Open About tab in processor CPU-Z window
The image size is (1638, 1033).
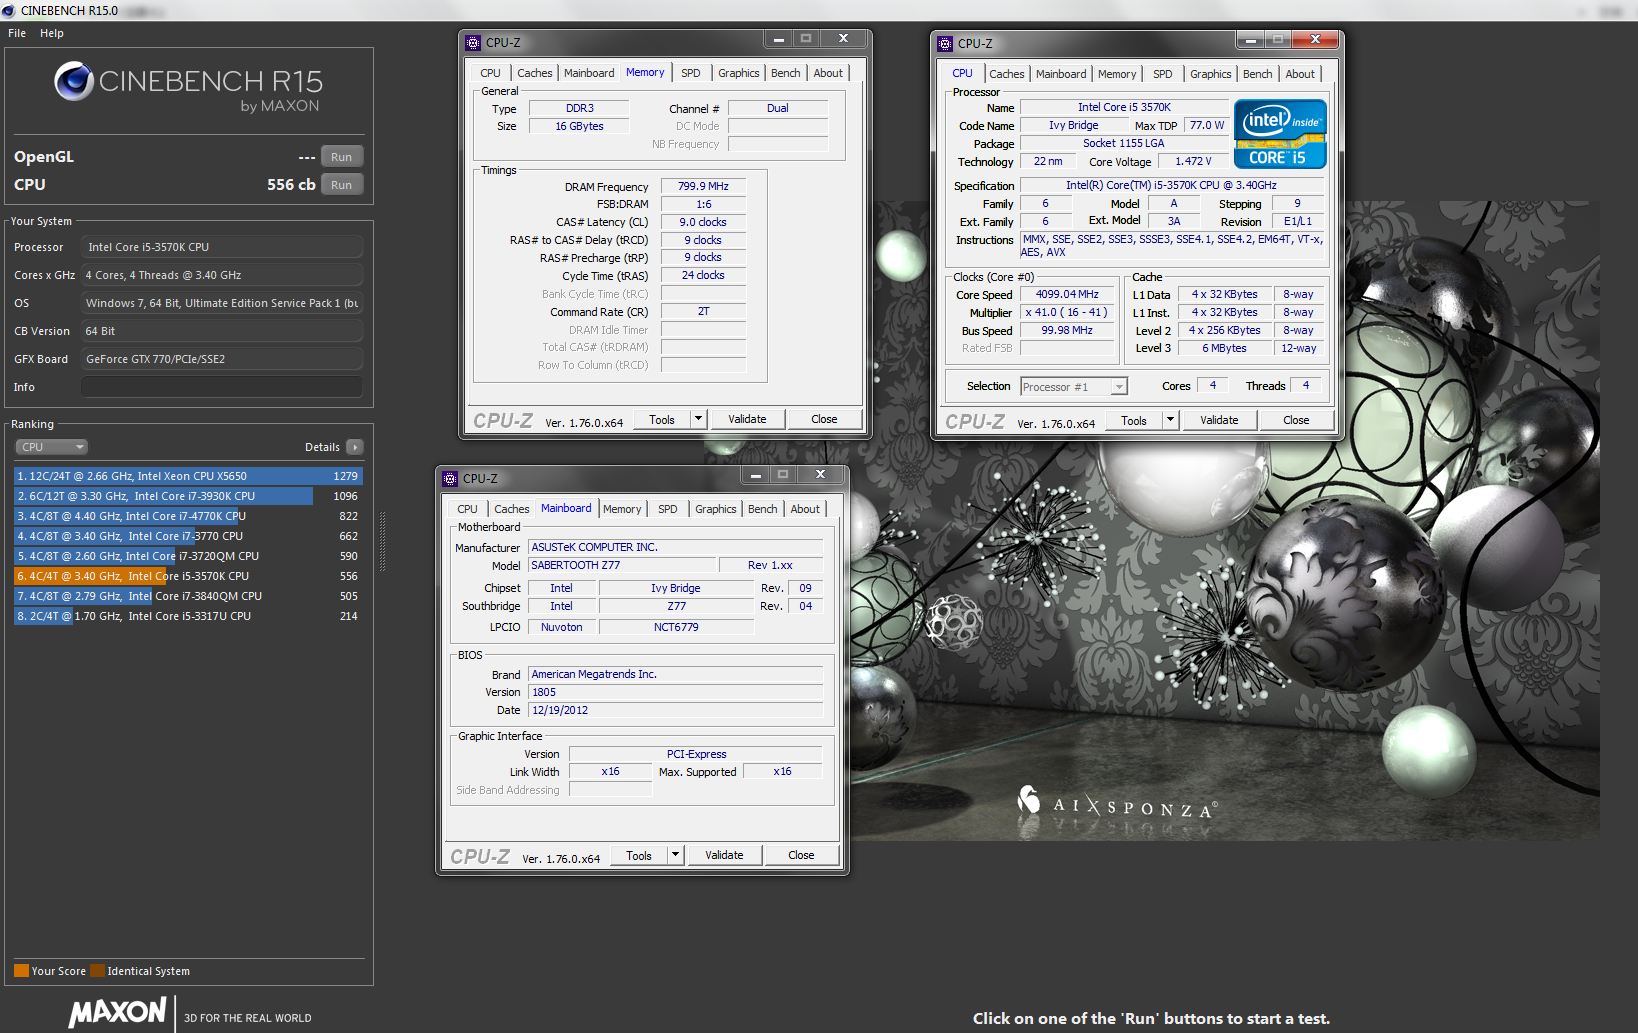[1300, 74]
